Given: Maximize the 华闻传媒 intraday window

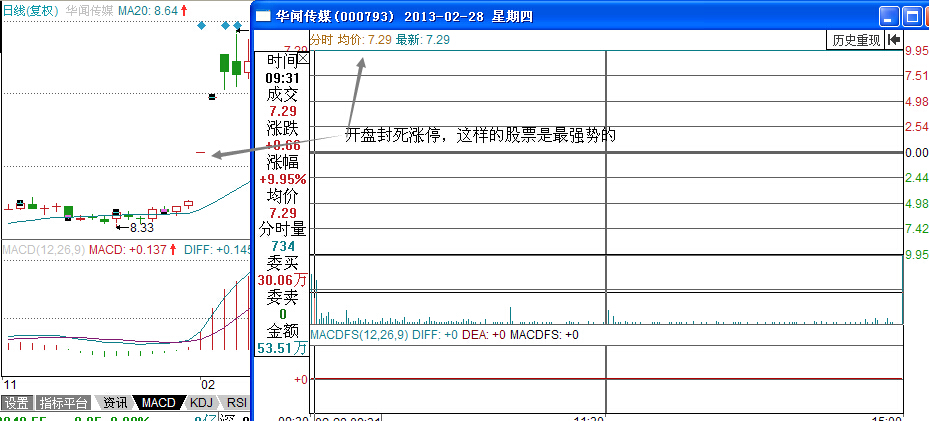Looking at the screenshot, I should [x=910, y=16].
